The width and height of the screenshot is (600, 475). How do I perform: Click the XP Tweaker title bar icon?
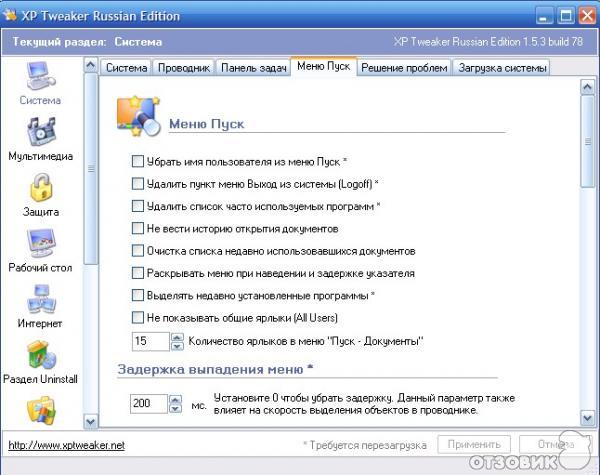click(x=10, y=15)
